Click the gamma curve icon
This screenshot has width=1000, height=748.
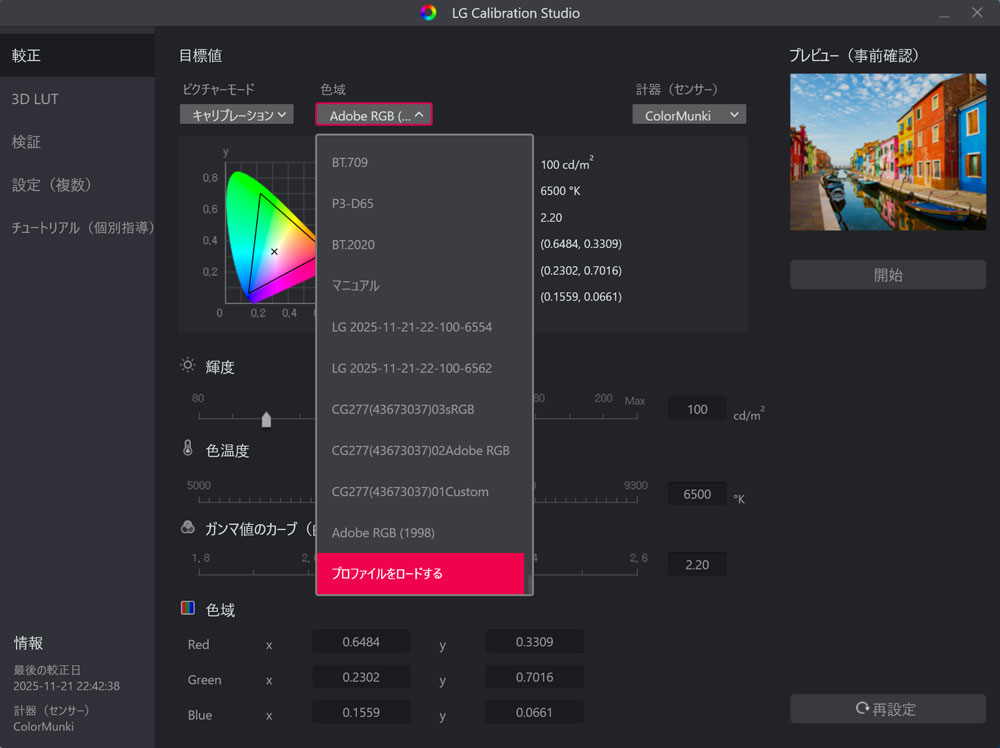(x=187, y=528)
